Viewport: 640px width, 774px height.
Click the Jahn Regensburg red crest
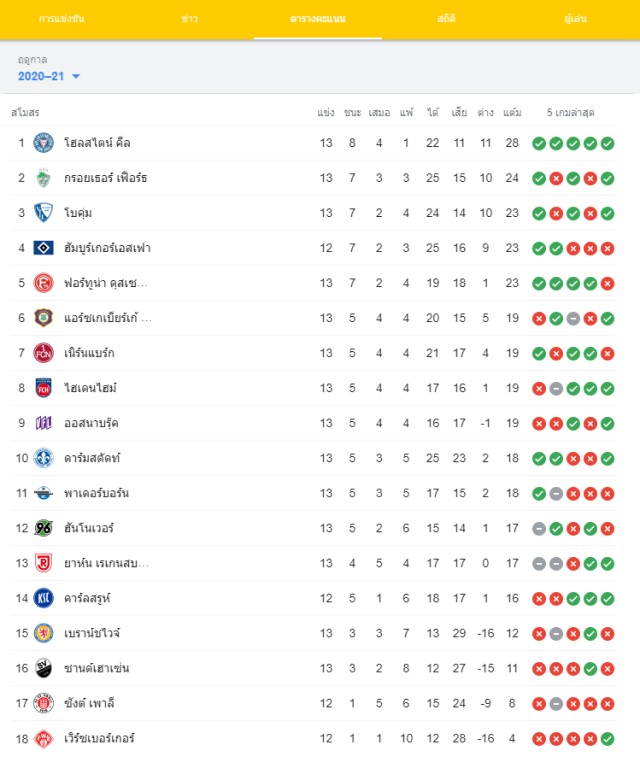[43, 563]
